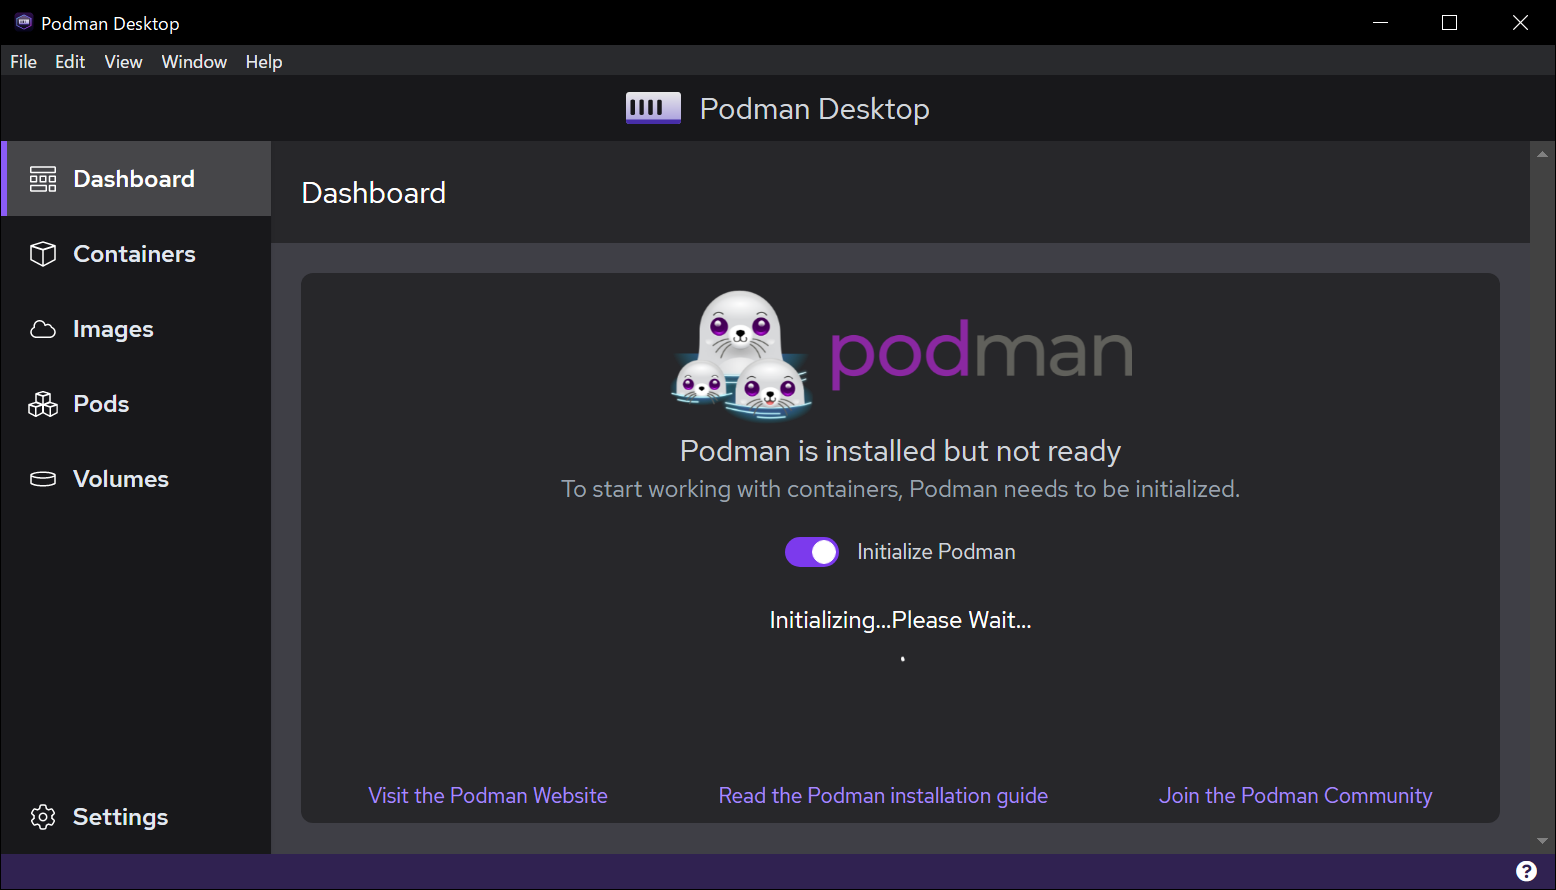
Task: Click the Settings gear icon
Action: (43, 817)
